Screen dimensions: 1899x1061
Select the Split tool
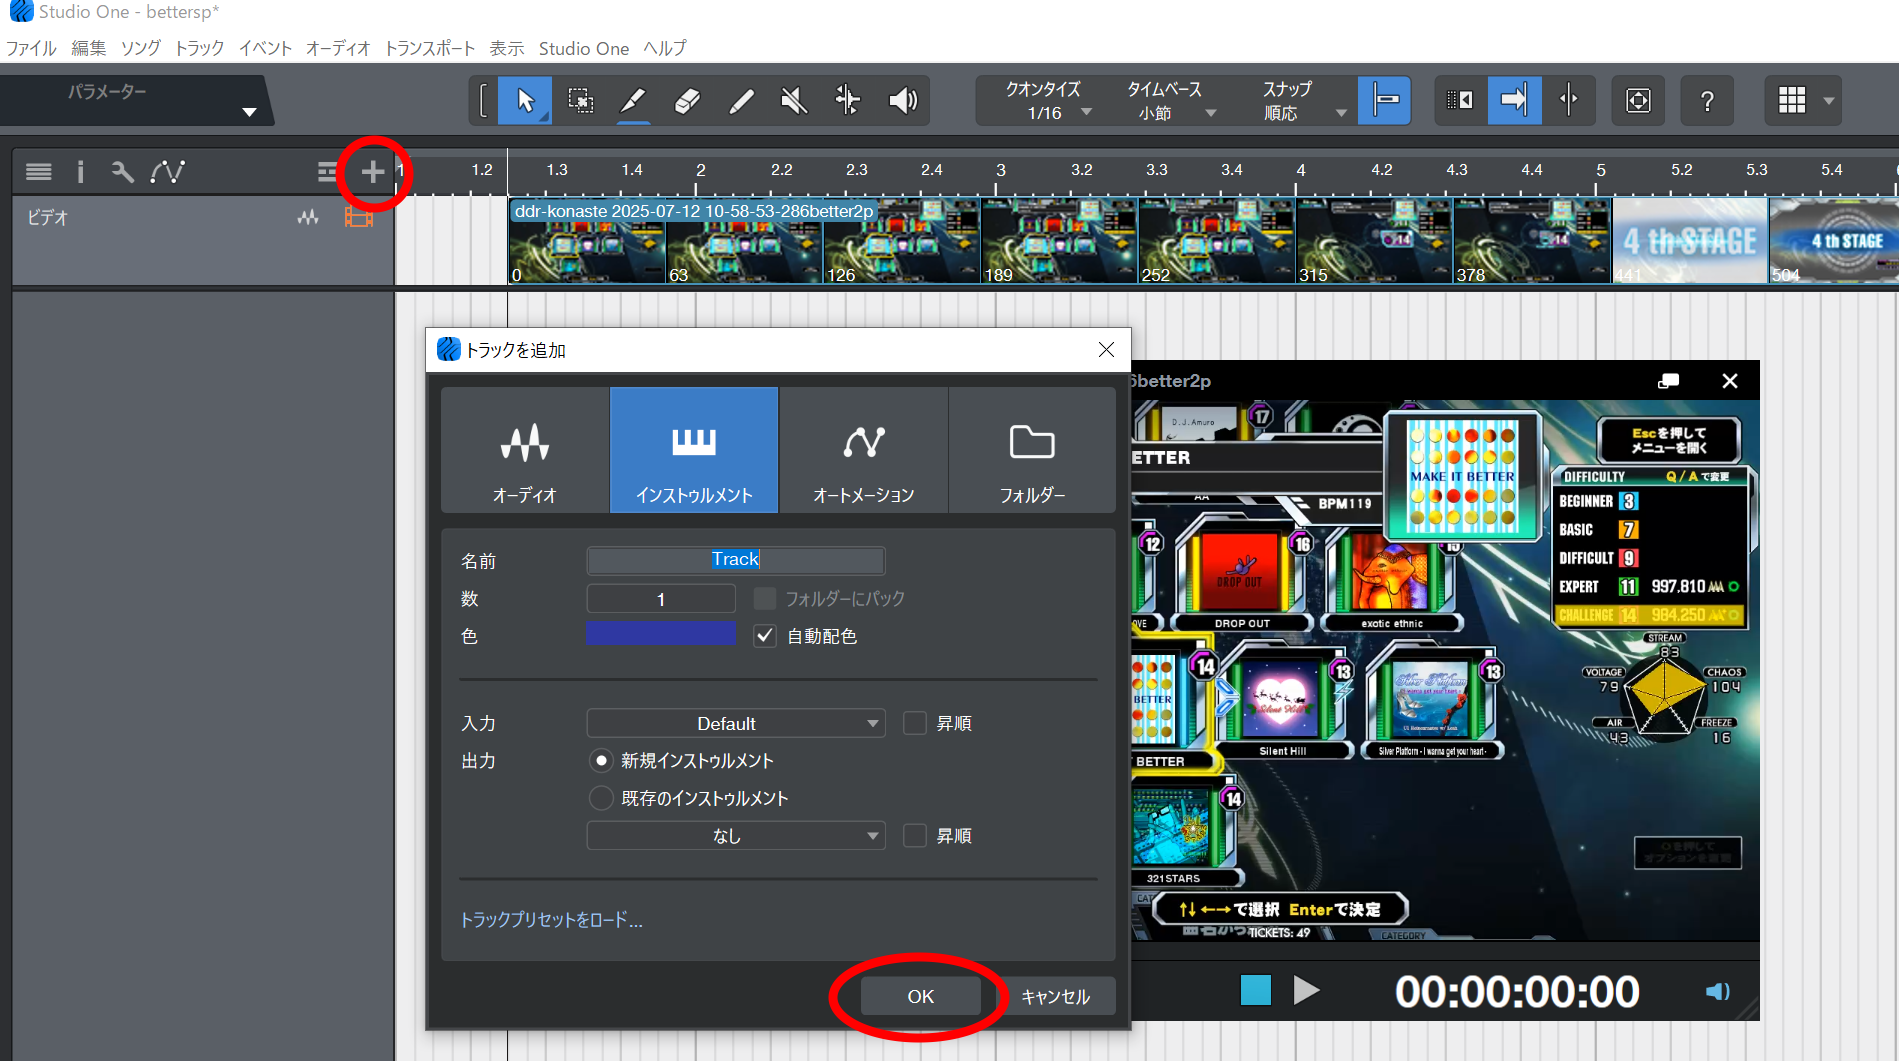pos(633,100)
